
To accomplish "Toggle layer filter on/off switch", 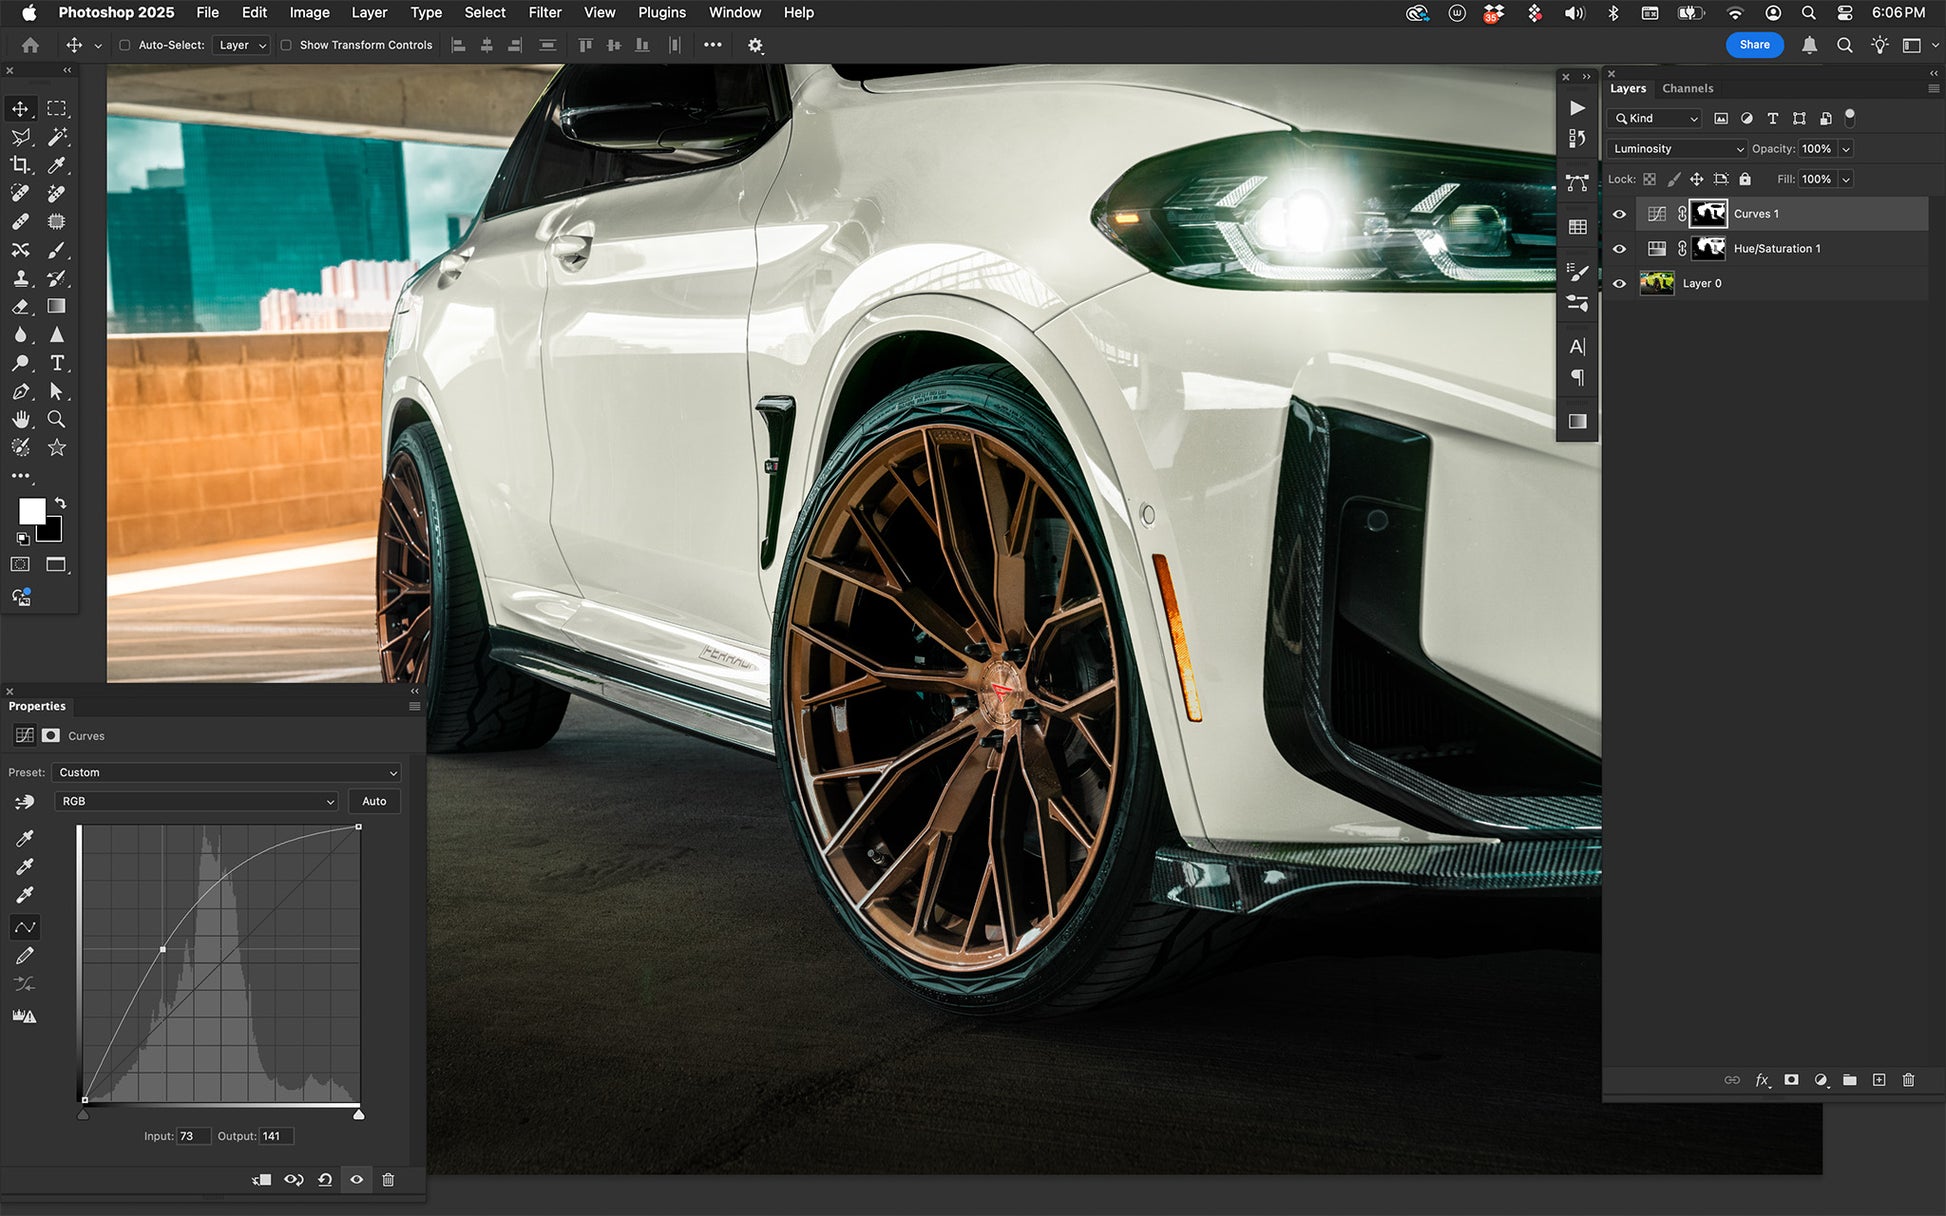I will (x=1850, y=117).
